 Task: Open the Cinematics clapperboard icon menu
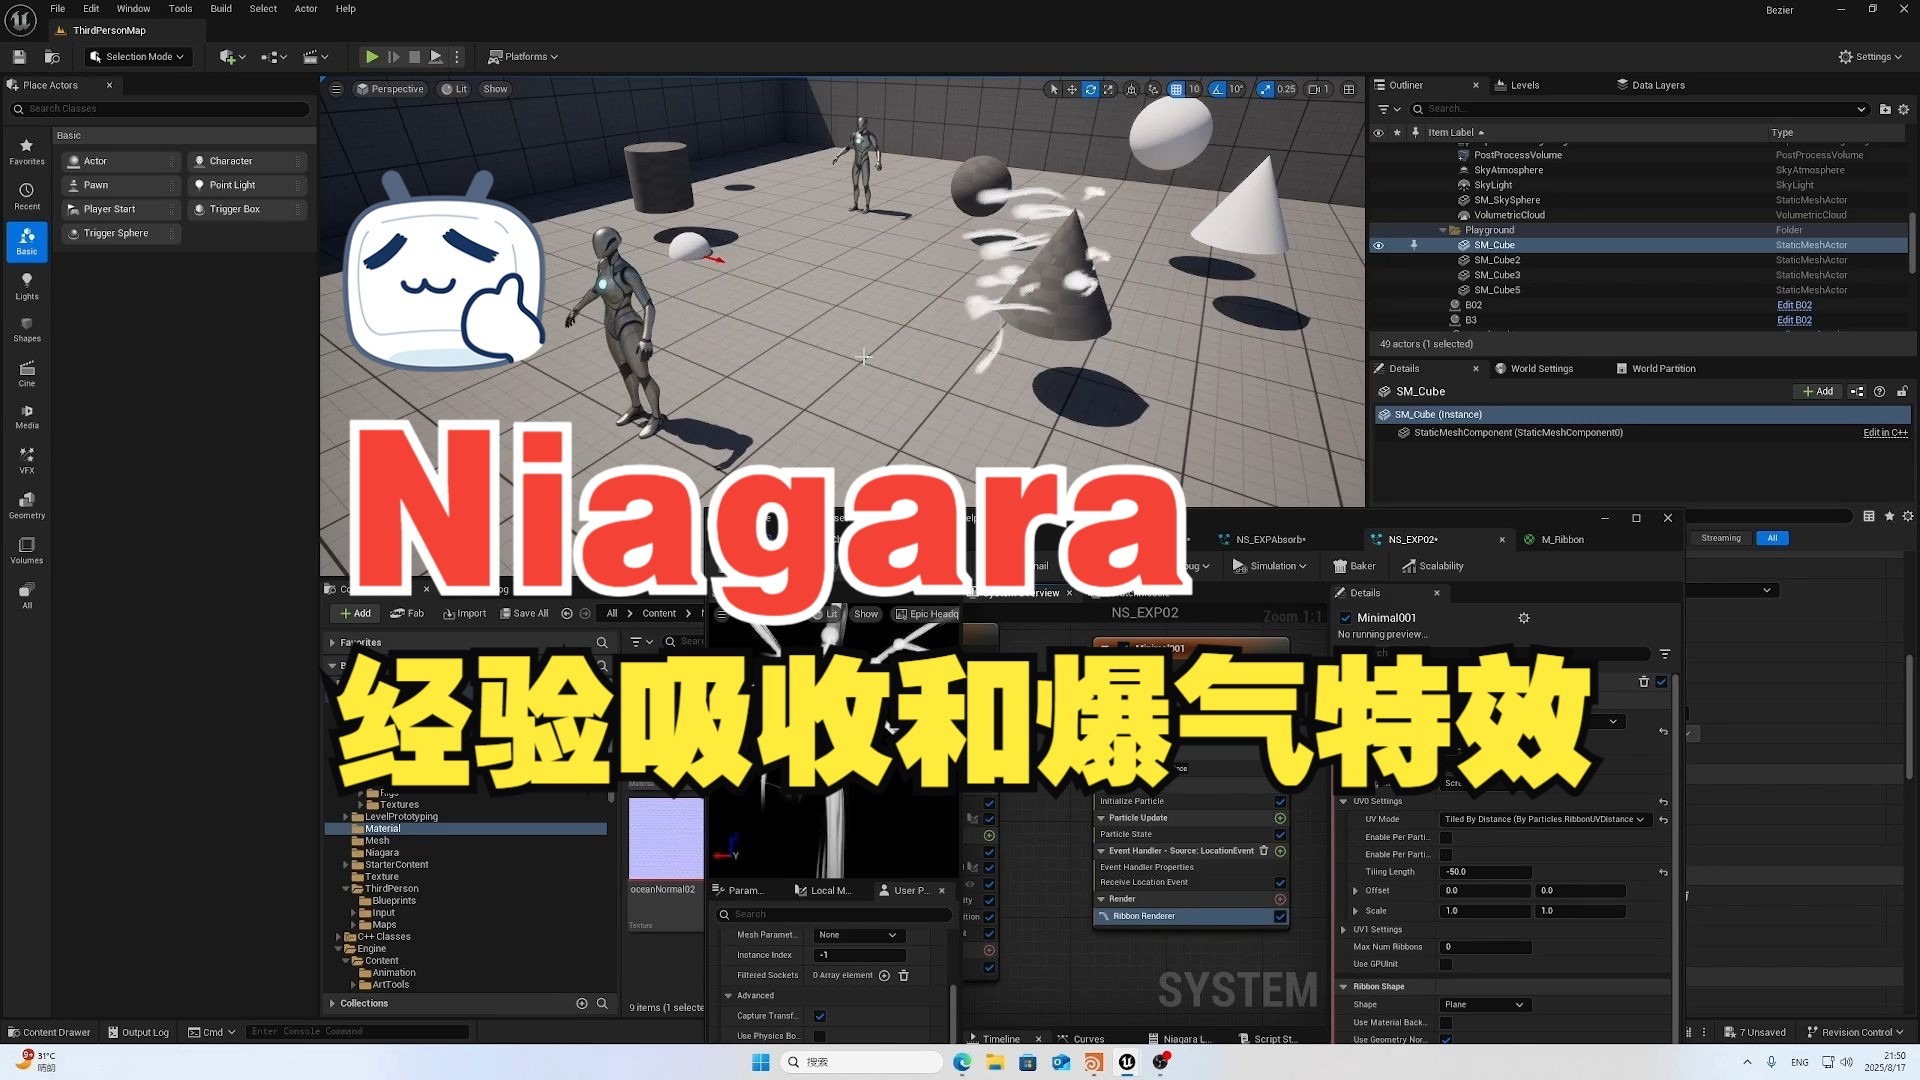coord(315,57)
